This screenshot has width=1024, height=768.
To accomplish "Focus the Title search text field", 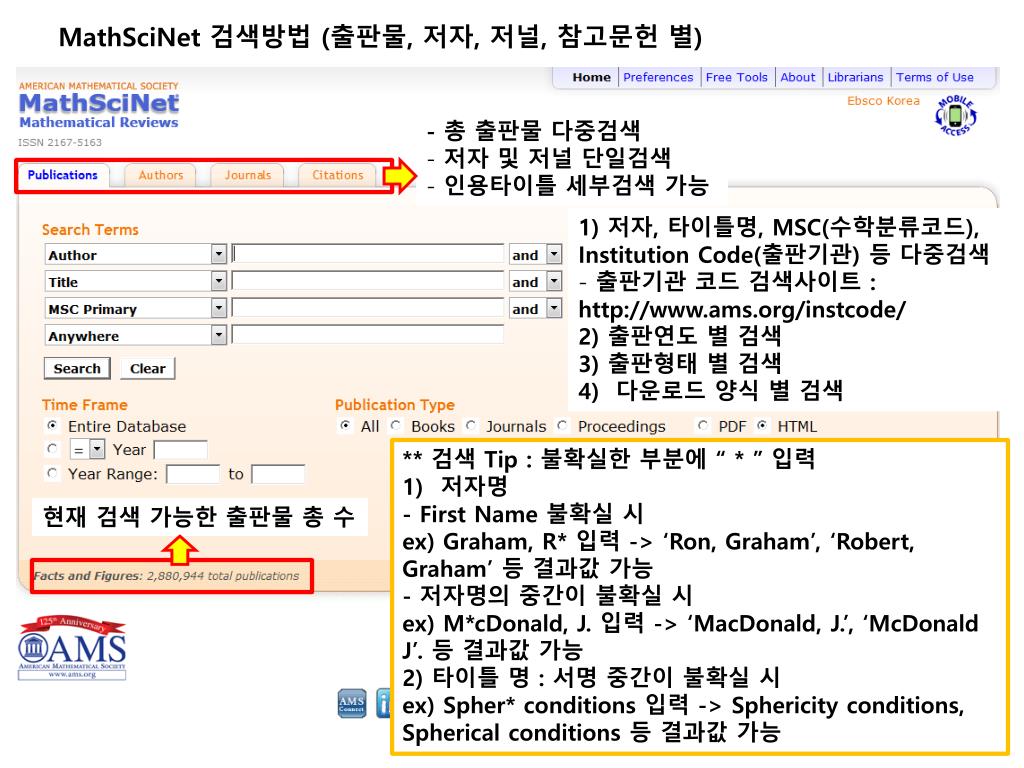I will pyautogui.click(x=368, y=281).
